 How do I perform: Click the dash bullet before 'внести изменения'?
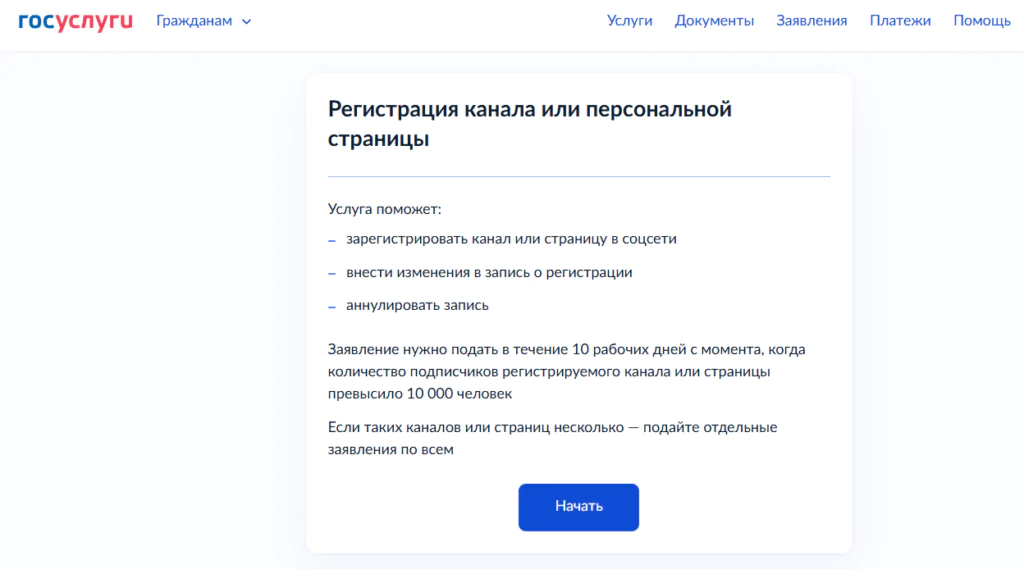[x=332, y=274]
